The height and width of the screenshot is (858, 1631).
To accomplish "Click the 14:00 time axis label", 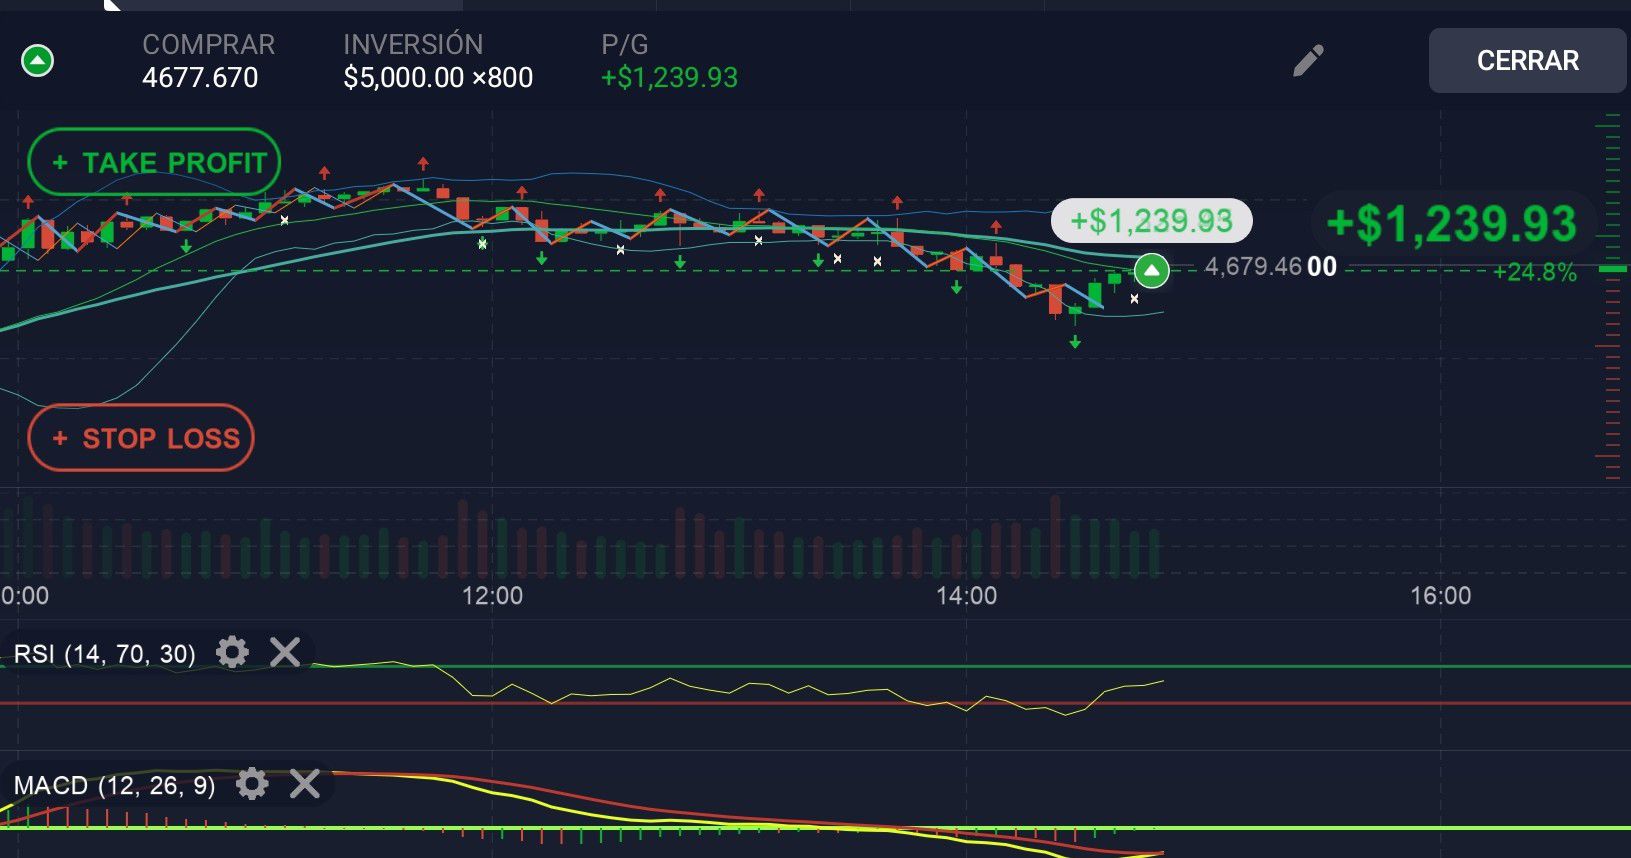I will tap(966, 596).
